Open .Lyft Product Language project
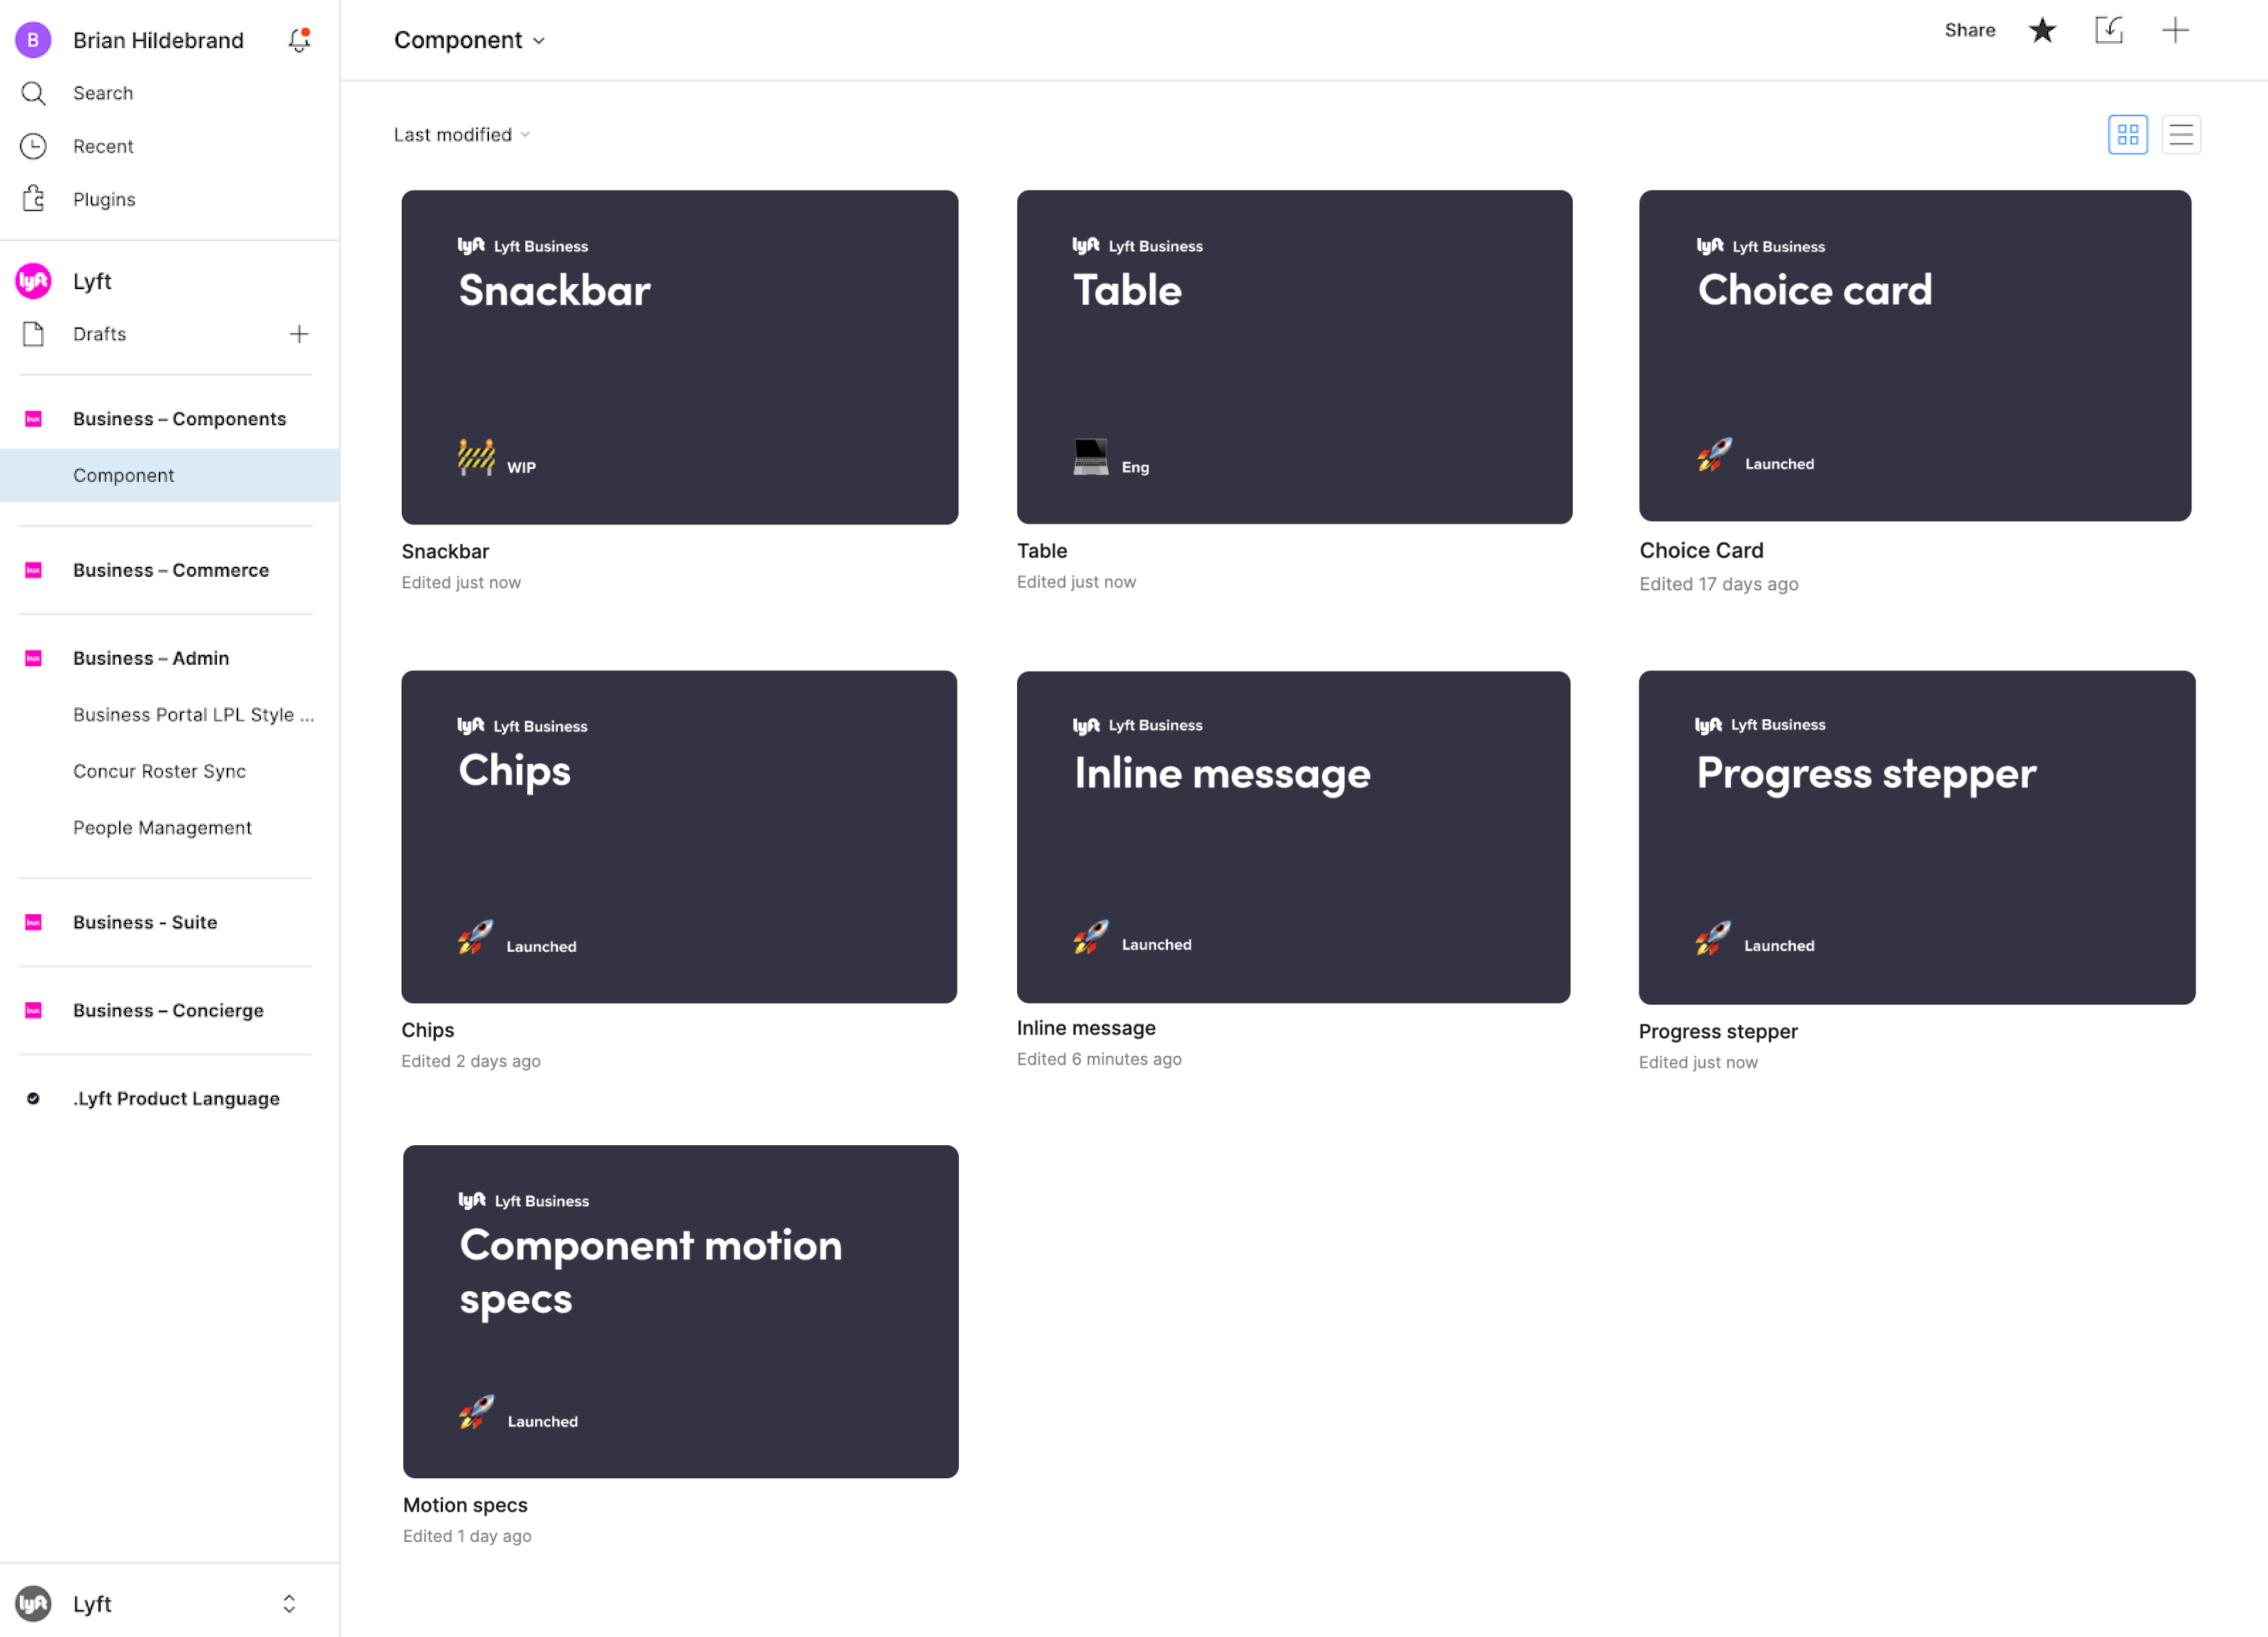Screen dimensions: 2268x1637 (176, 1098)
